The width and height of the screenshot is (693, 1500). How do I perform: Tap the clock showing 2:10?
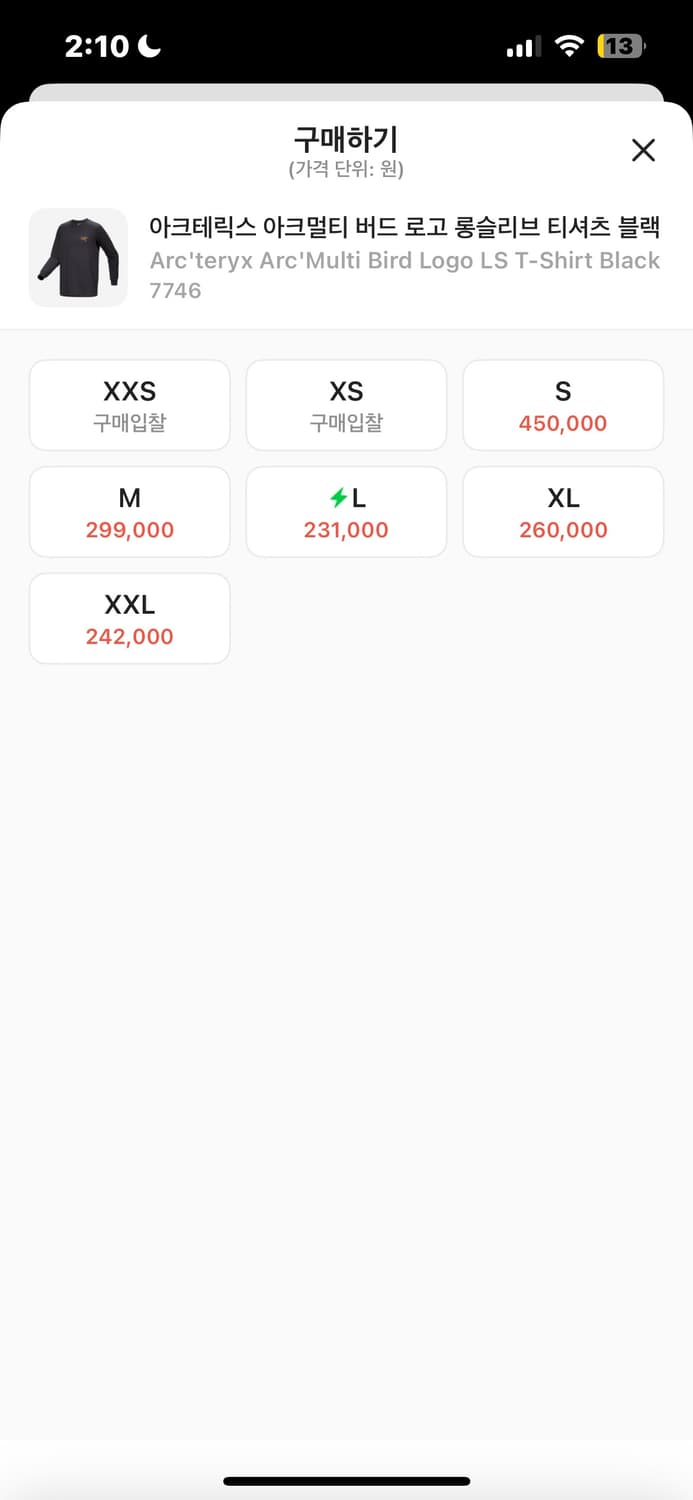97,46
